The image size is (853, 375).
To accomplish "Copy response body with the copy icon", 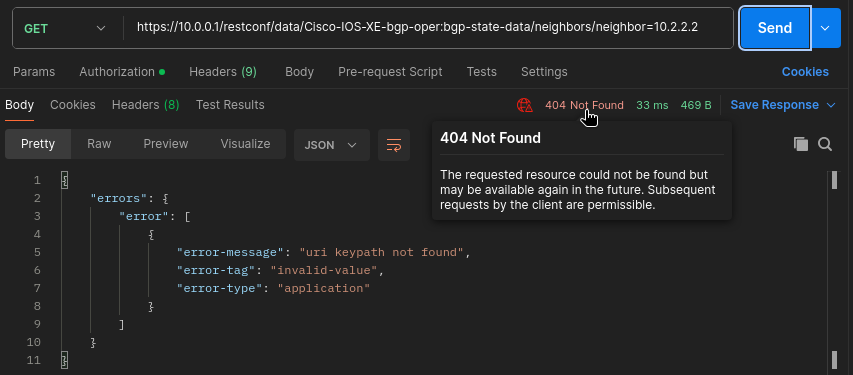I will pos(800,144).
